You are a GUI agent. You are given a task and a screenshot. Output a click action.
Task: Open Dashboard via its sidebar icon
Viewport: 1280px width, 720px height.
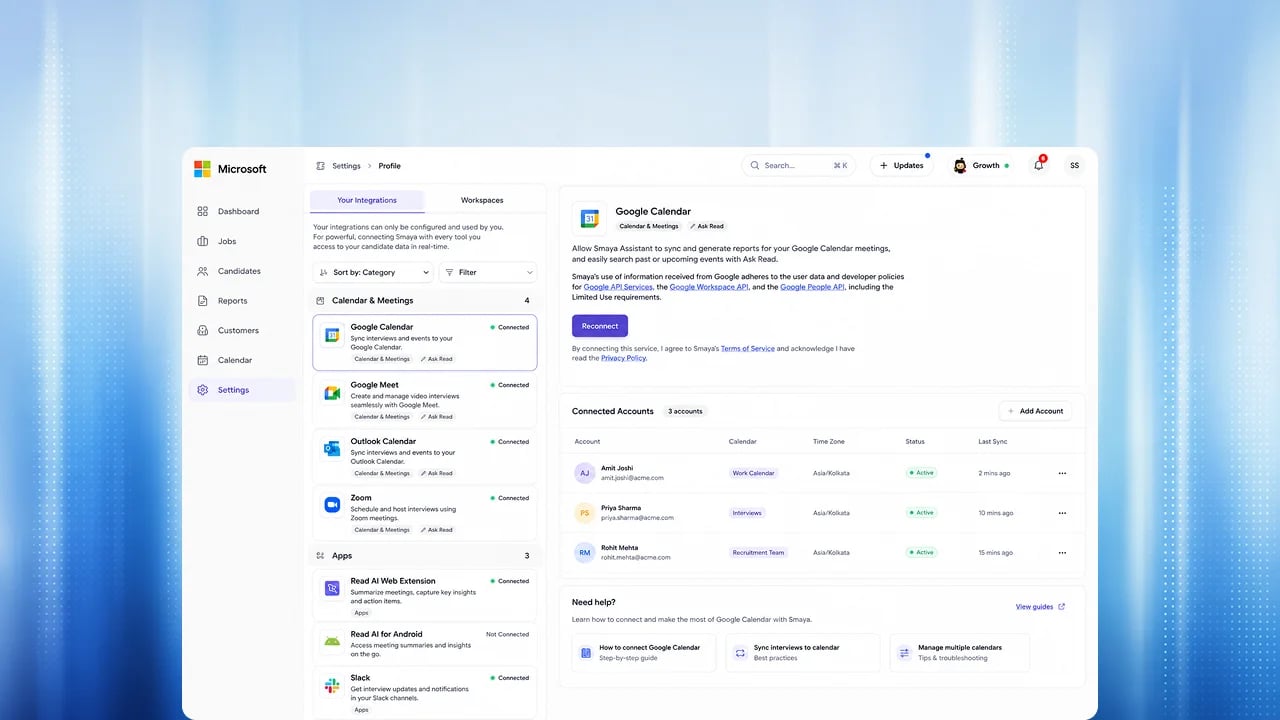(x=203, y=212)
